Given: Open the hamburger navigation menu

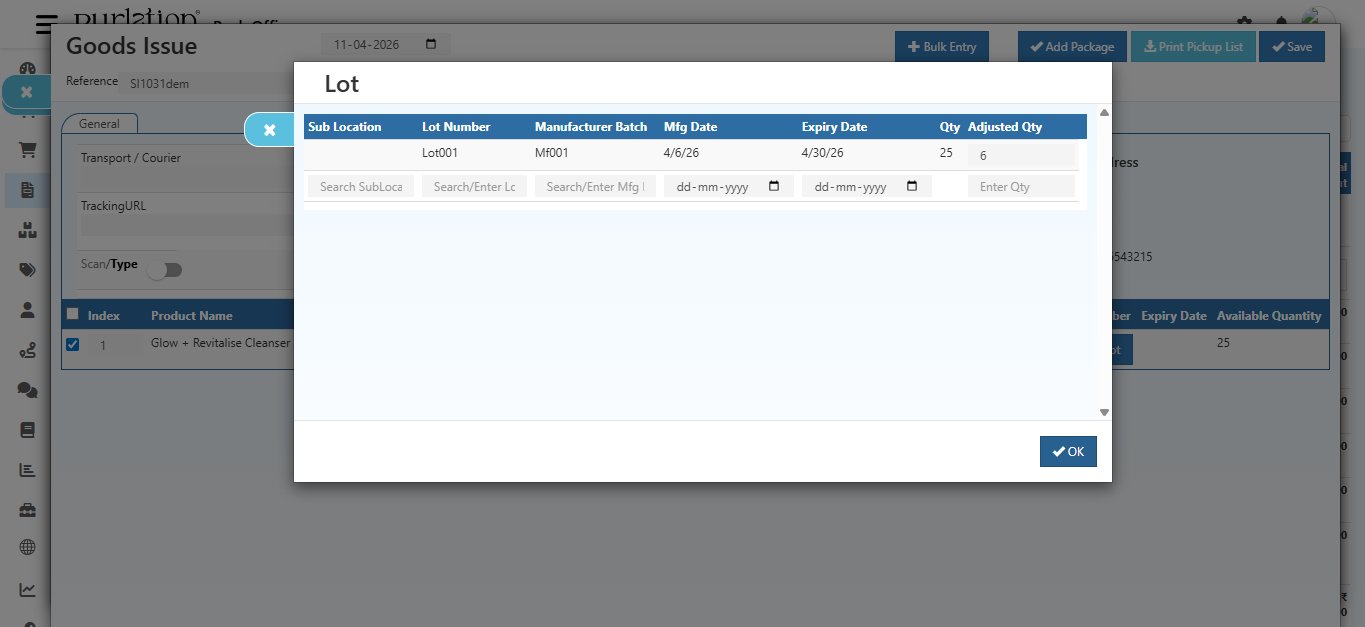Looking at the screenshot, I should tap(45, 25).
